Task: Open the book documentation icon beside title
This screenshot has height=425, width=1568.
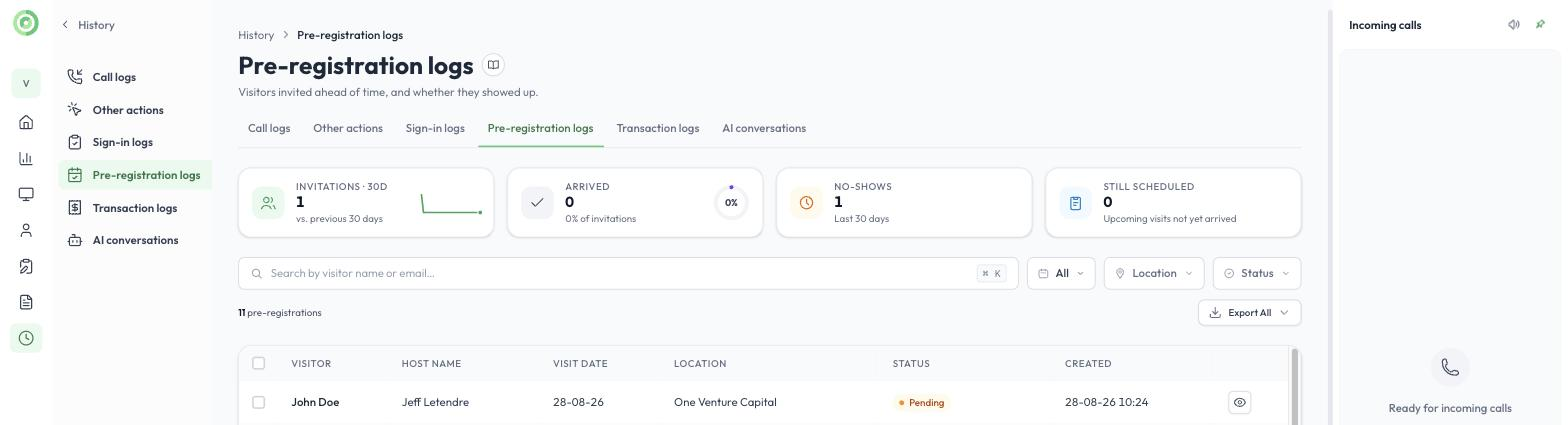Action: click(x=493, y=65)
